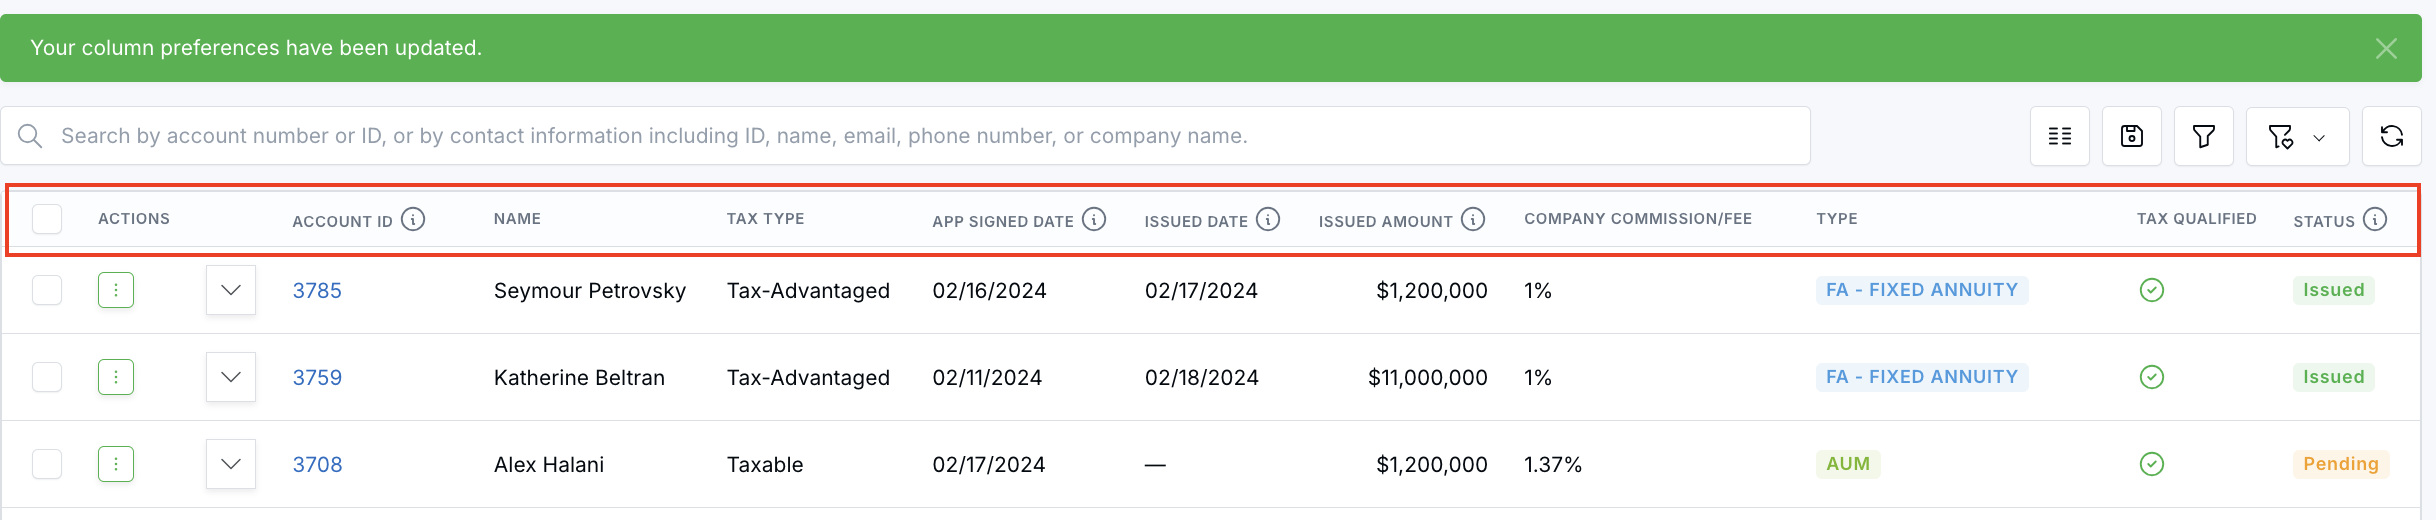2436x520 pixels.
Task: Open account 3785 link
Action: click(x=317, y=291)
